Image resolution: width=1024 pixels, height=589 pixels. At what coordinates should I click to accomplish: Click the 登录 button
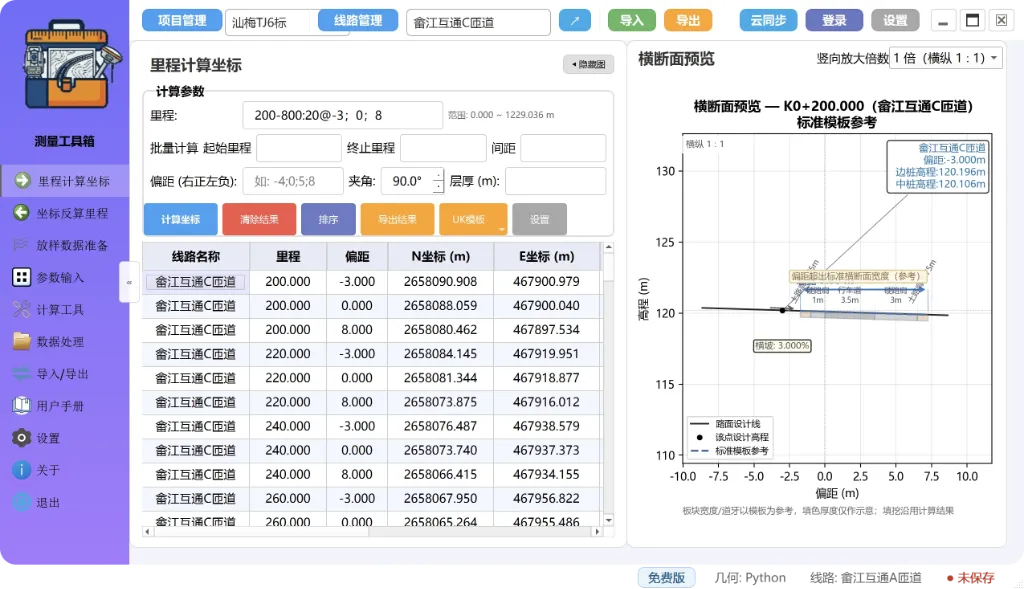coord(834,20)
